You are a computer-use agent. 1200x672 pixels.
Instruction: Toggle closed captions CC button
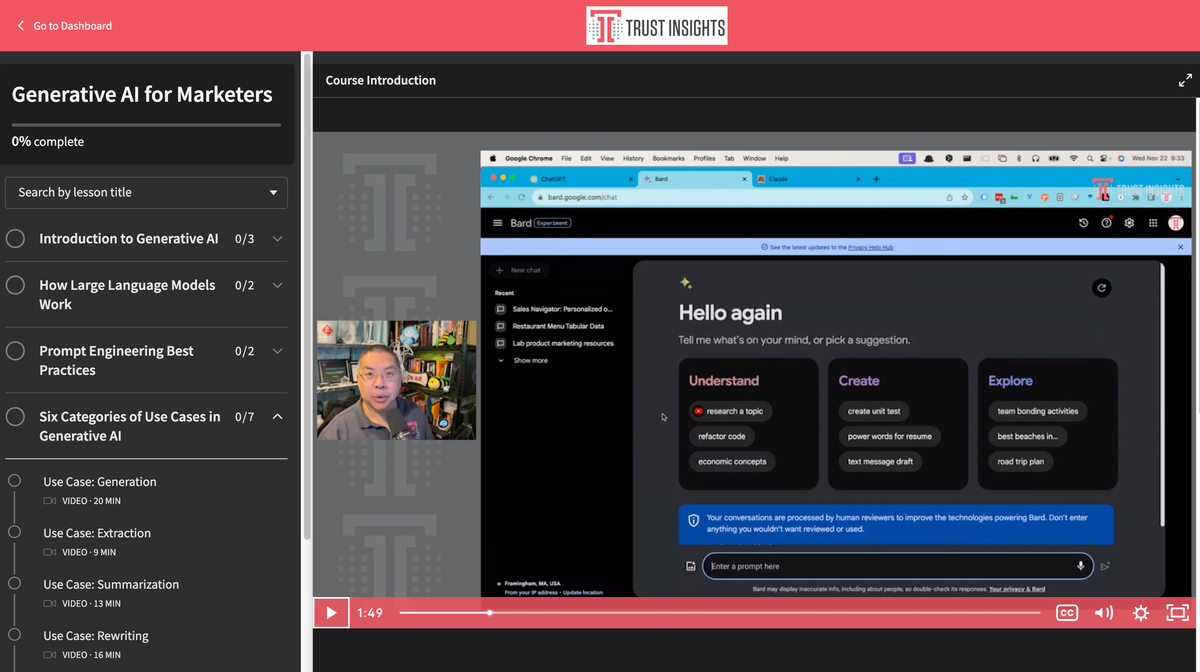coord(1067,613)
